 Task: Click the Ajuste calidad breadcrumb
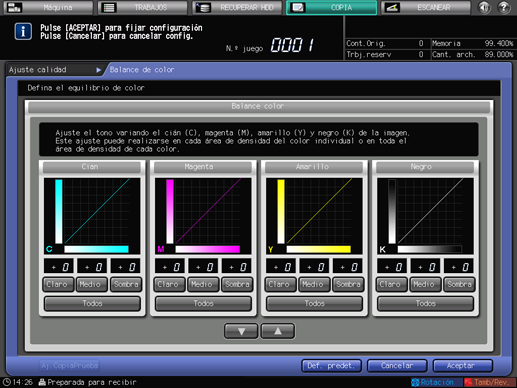54,70
